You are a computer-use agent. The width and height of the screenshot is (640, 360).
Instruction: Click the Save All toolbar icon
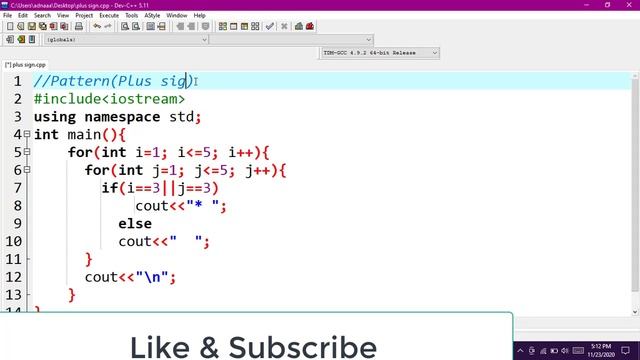coord(42,26)
